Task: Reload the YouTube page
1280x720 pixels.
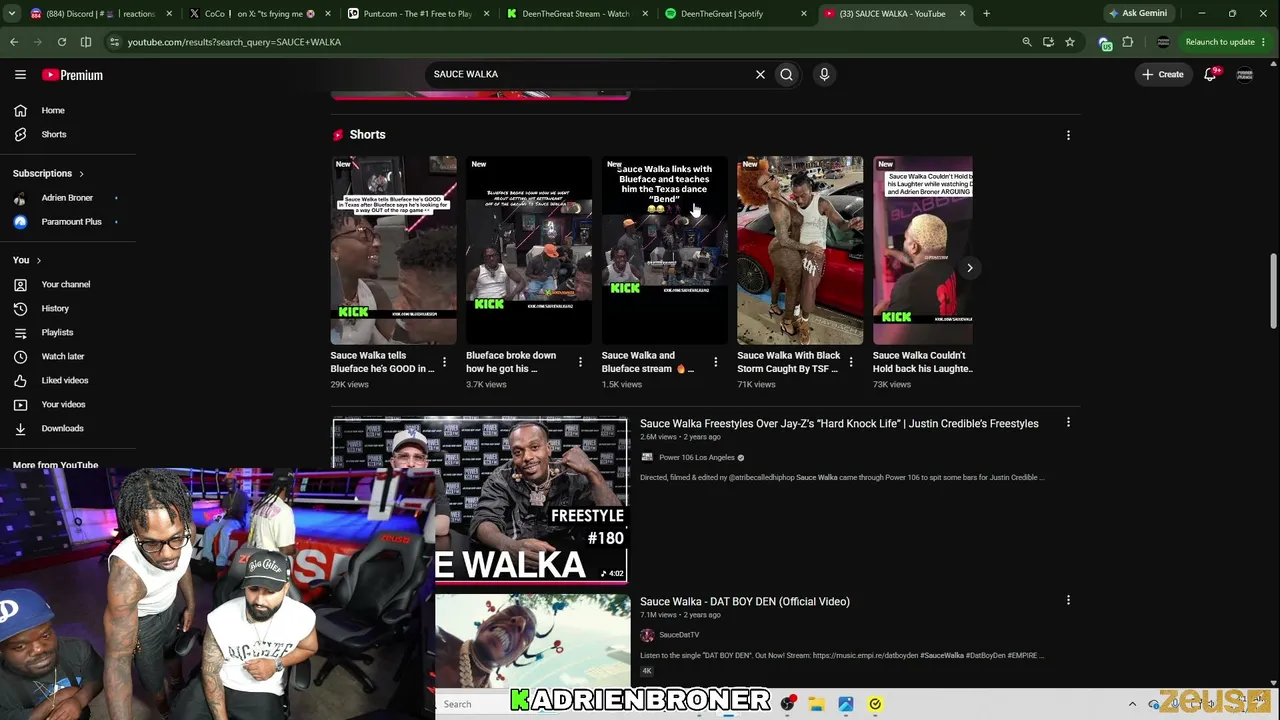Action: click(x=62, y=42)
